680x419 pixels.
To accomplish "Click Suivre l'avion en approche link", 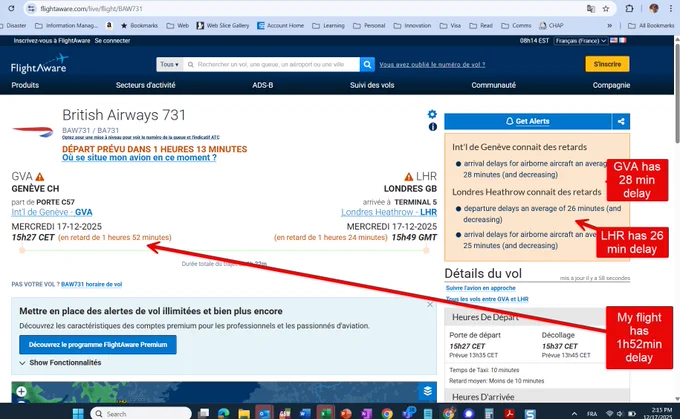I will 481,288.
